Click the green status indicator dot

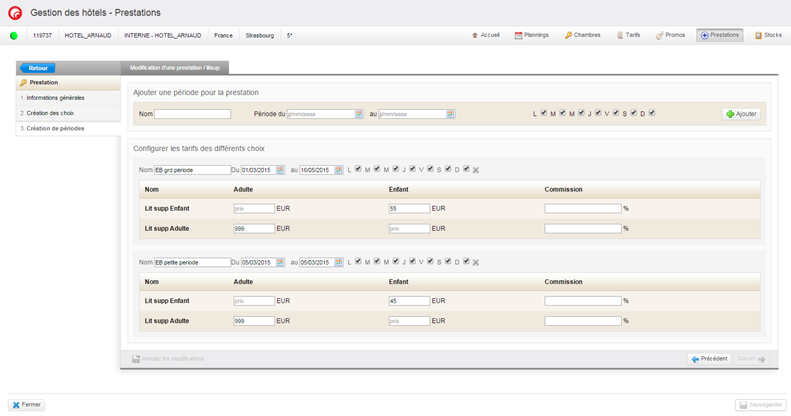[14, 36]
